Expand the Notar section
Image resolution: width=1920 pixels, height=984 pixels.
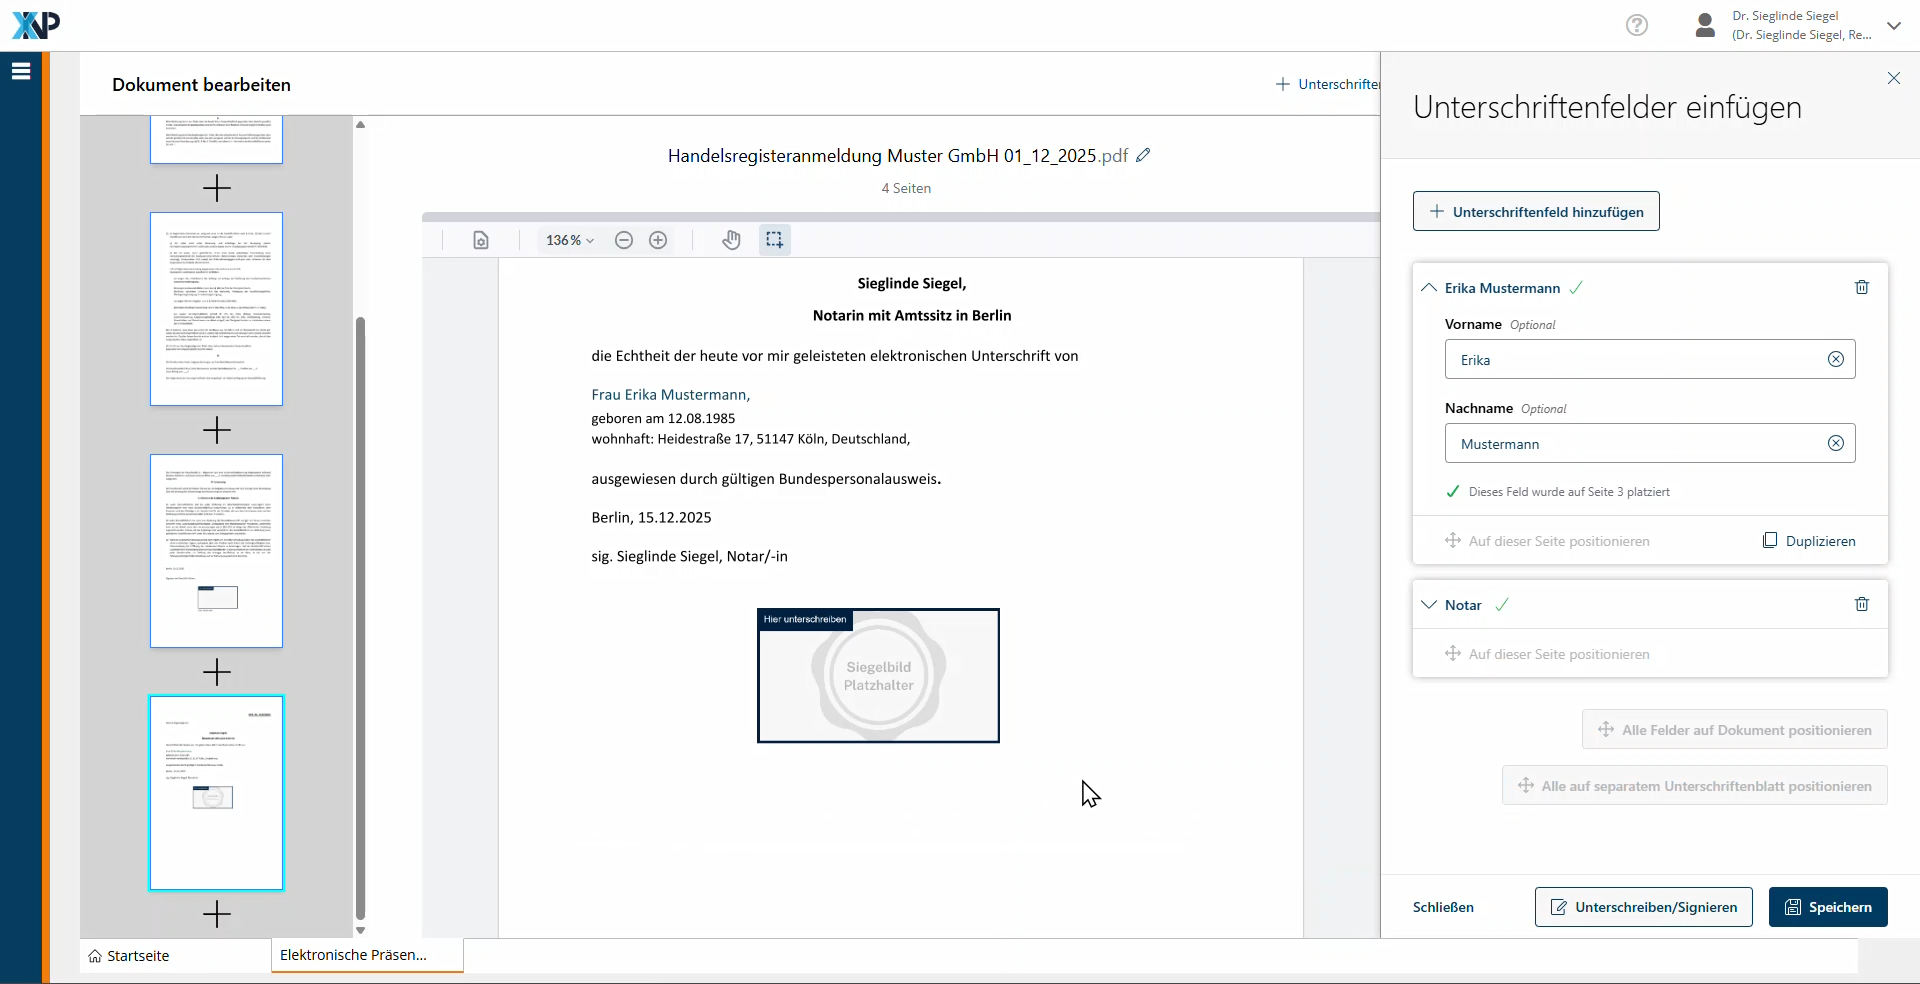pyautogui.click(x=1429, y=605)
